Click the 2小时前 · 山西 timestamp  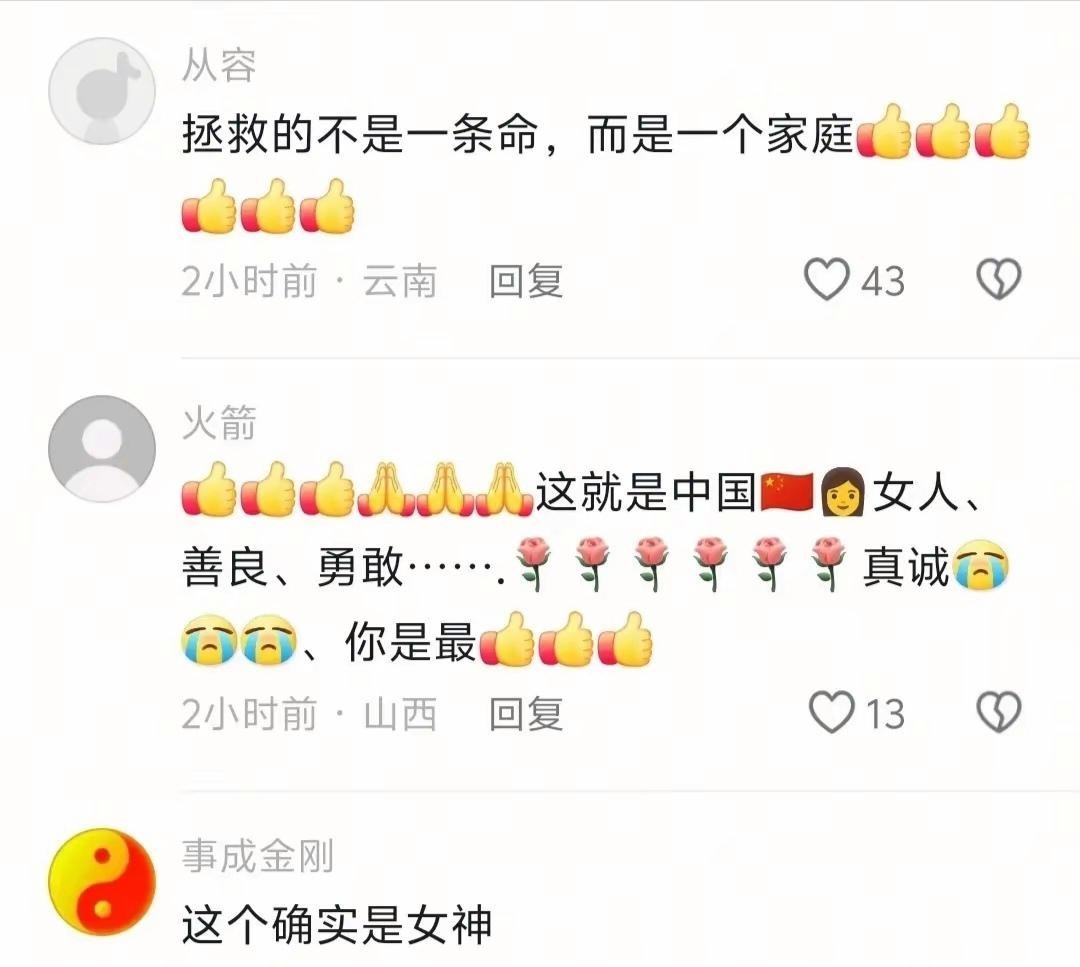pyautogui.click(x=309, y=714)
